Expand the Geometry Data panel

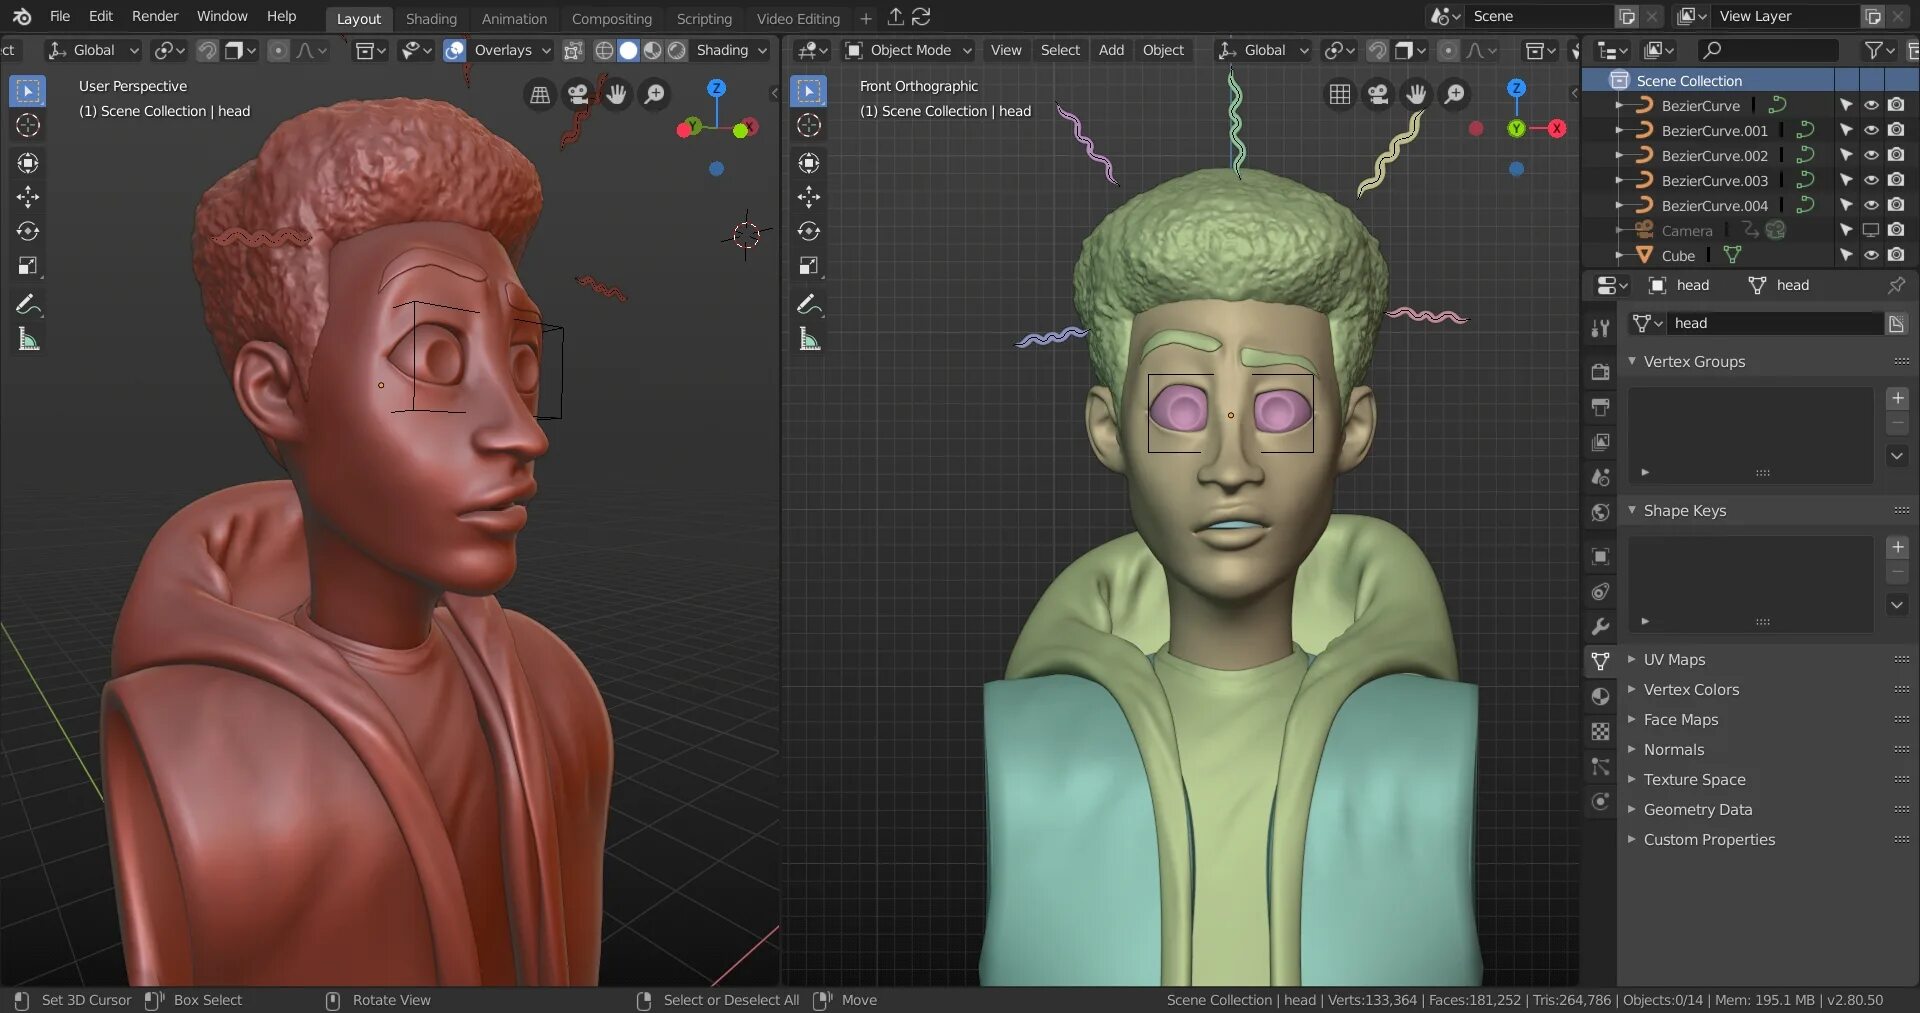[1697, 810]
